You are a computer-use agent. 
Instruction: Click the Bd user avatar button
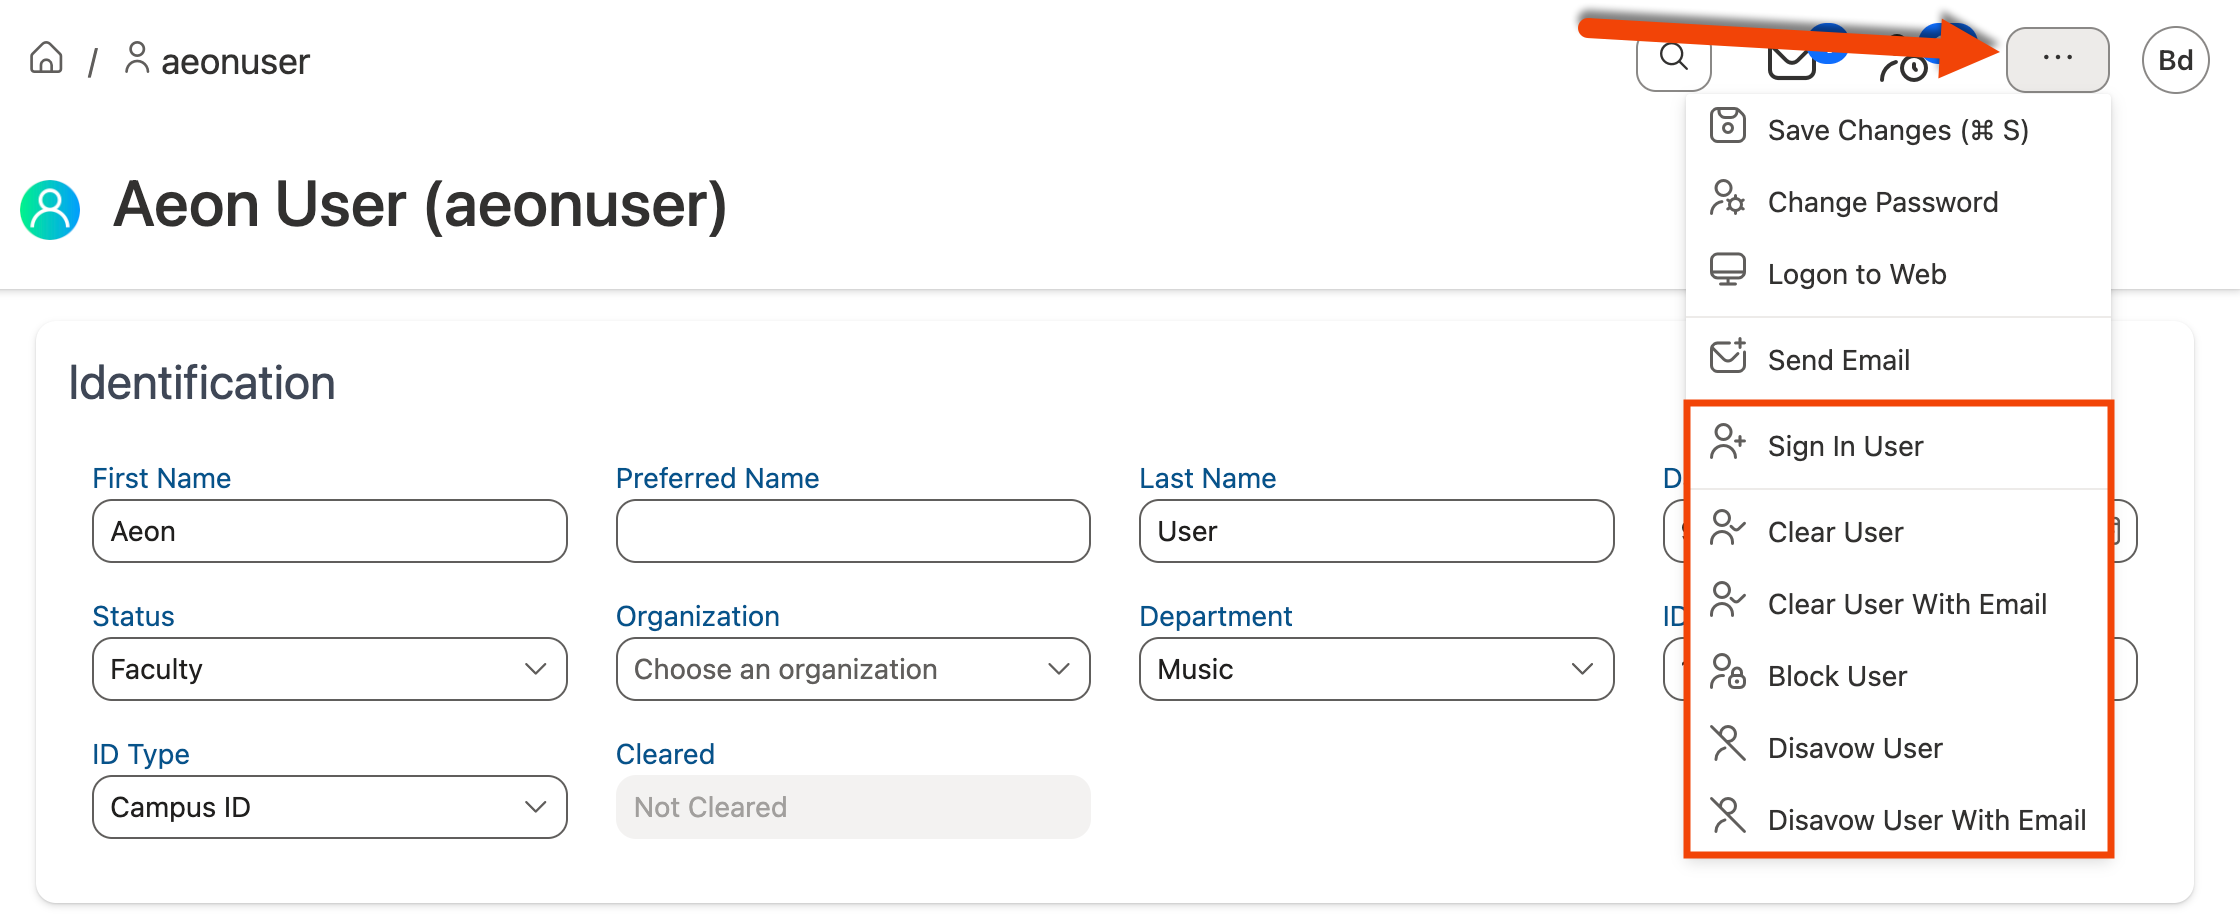coord(2175,61)
